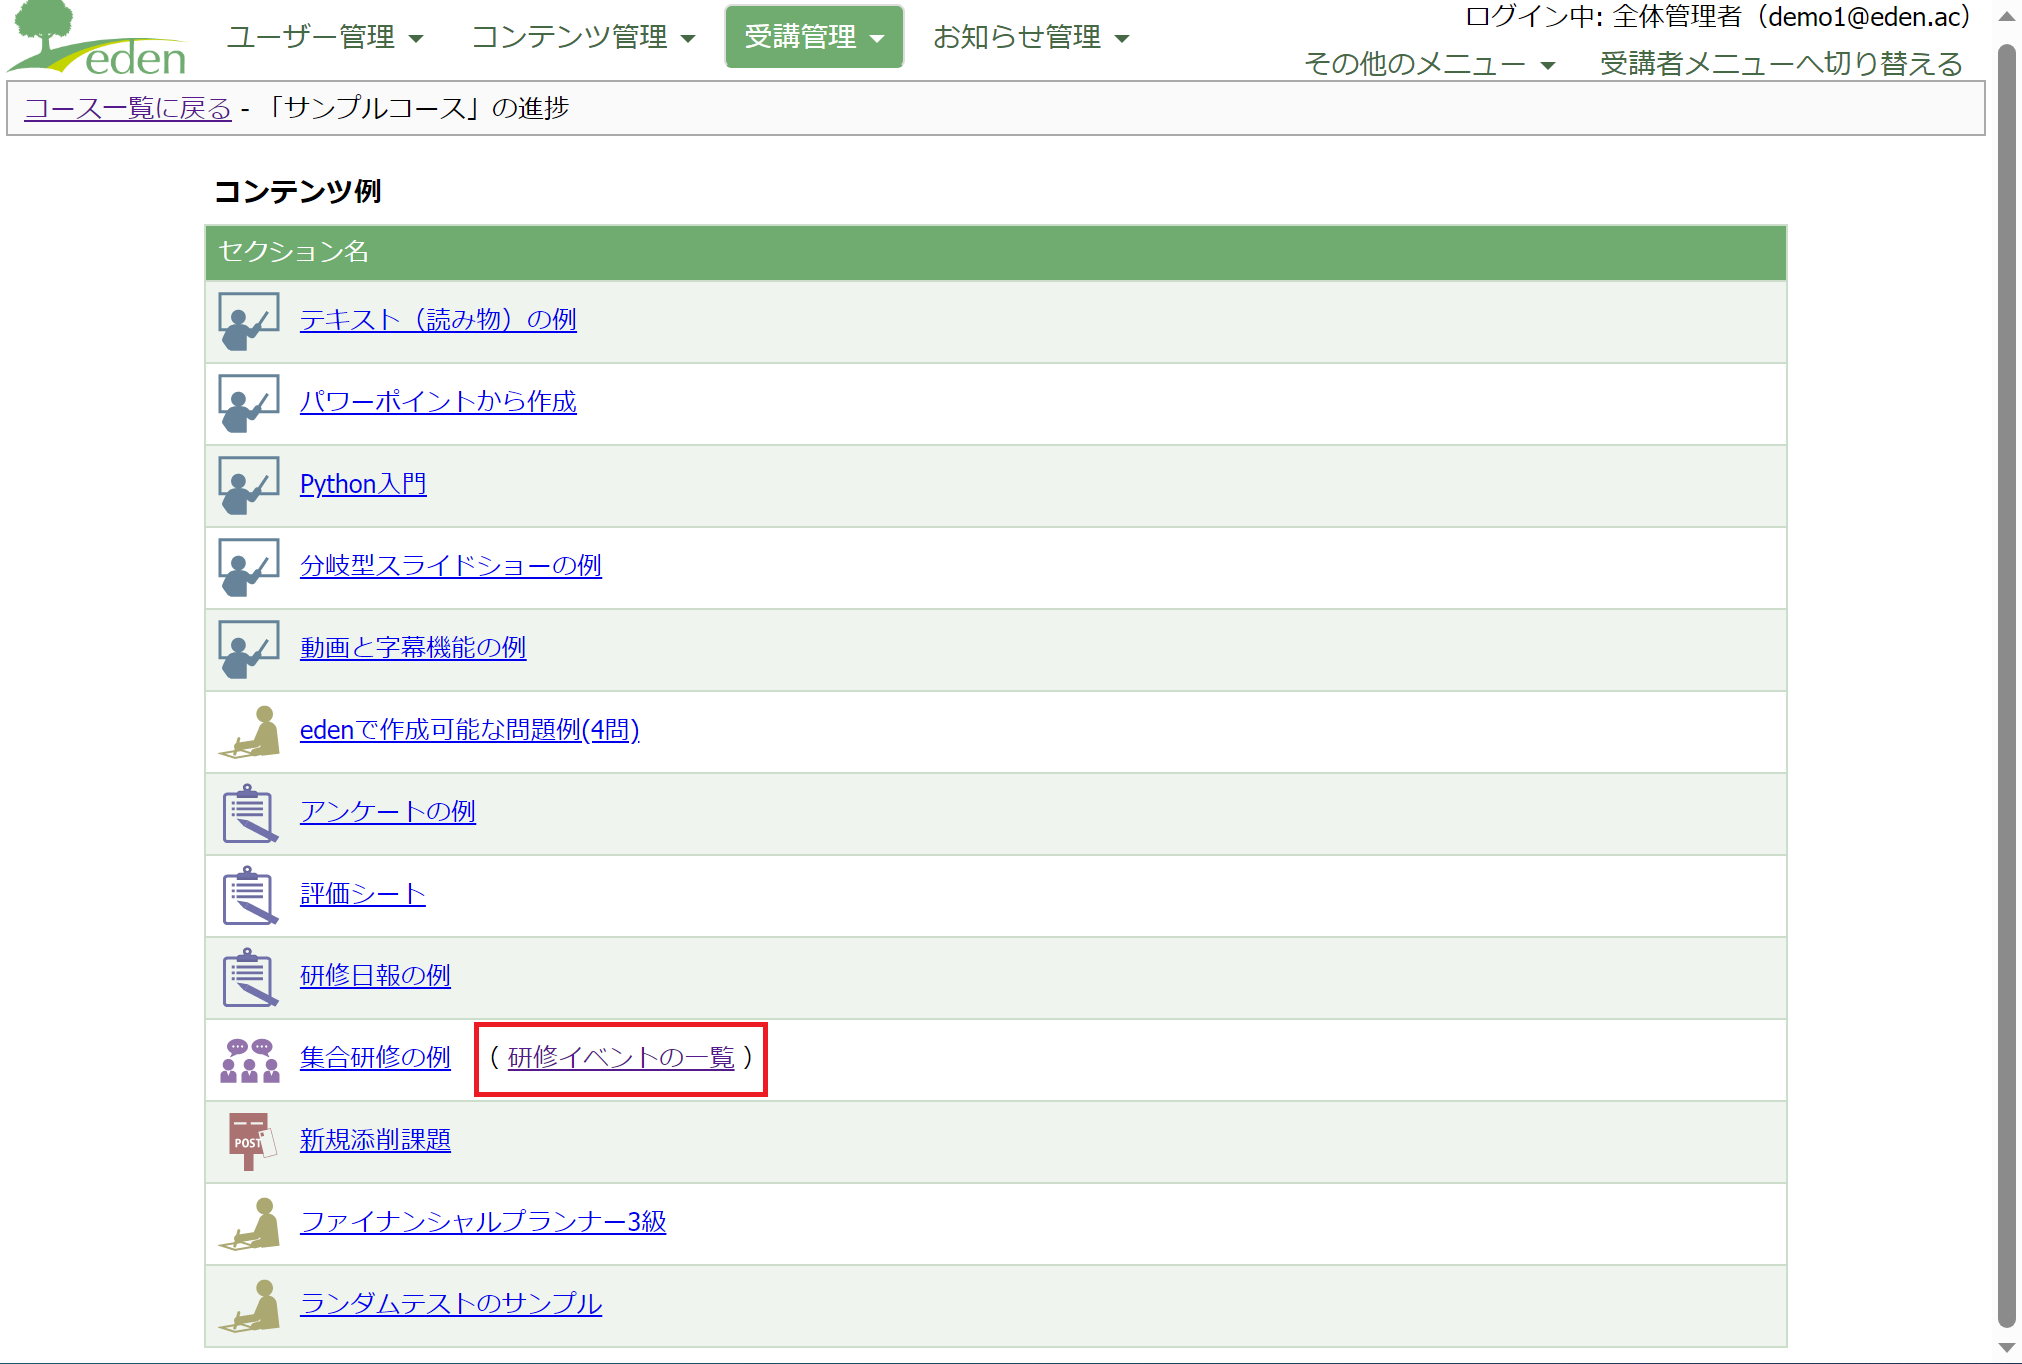This screenshot has height=1364, width=2022.
Task: Click the scrollbar down arrow
Action: [x=2006, y=1348]
